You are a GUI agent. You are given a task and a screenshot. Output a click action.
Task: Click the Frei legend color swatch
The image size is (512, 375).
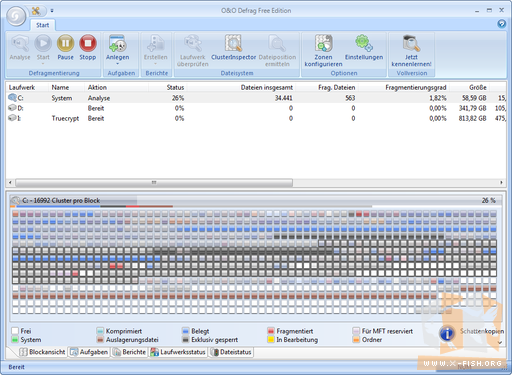[15, 331]
